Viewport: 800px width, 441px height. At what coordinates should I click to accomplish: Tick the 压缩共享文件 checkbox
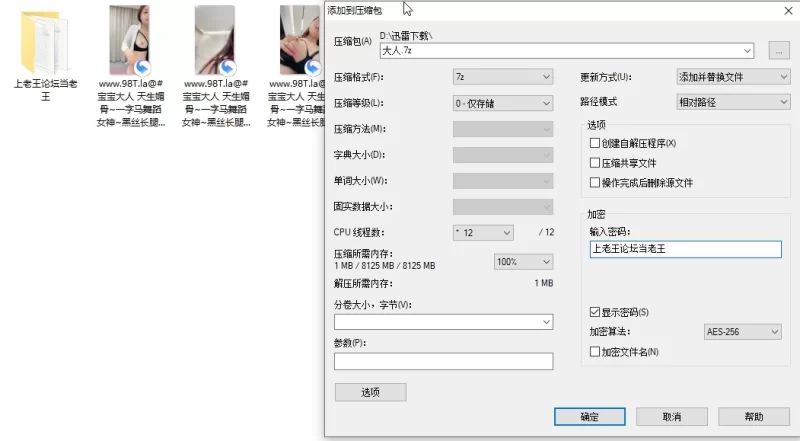click(596, 163)
